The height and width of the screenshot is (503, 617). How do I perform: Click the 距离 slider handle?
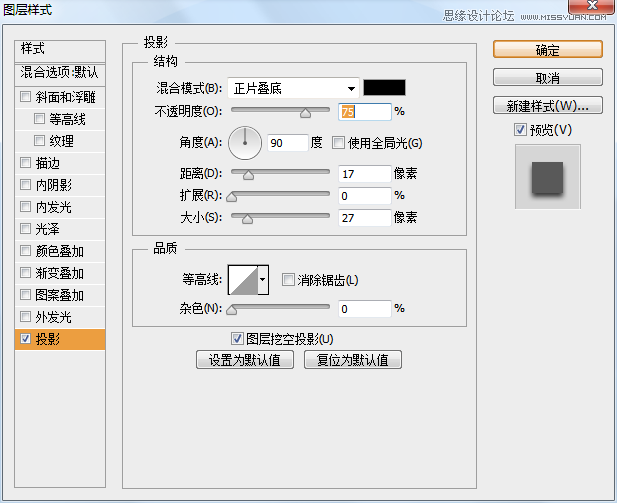pos(248,175)
